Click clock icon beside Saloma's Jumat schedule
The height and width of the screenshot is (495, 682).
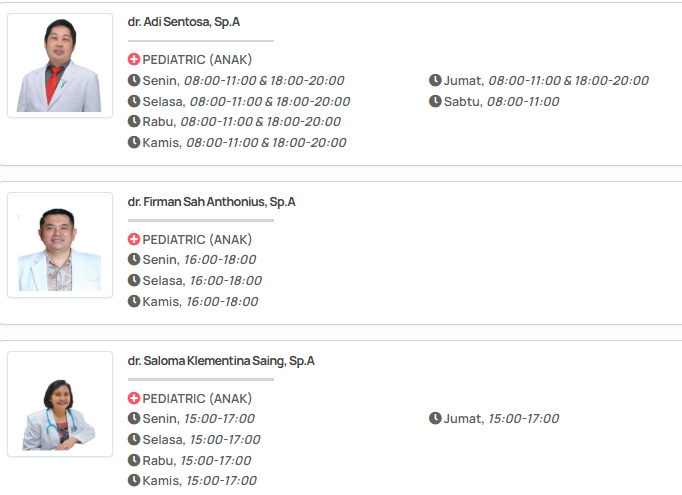tap(435, 419)
